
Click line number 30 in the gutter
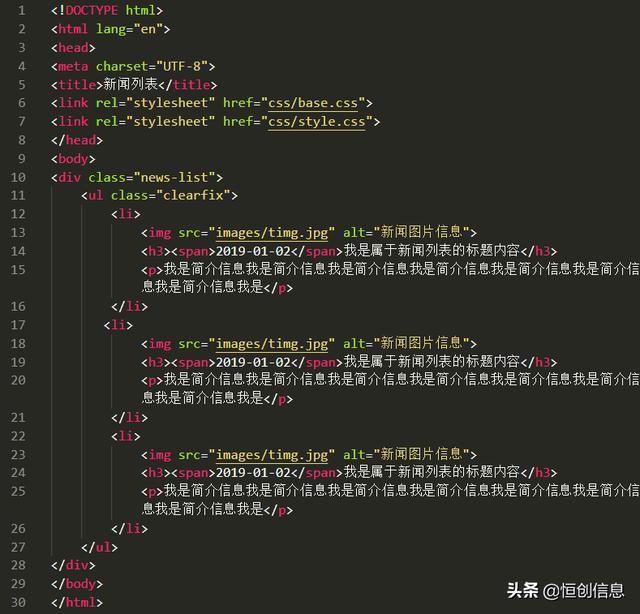pyautogui.click(x=18, y=603)
